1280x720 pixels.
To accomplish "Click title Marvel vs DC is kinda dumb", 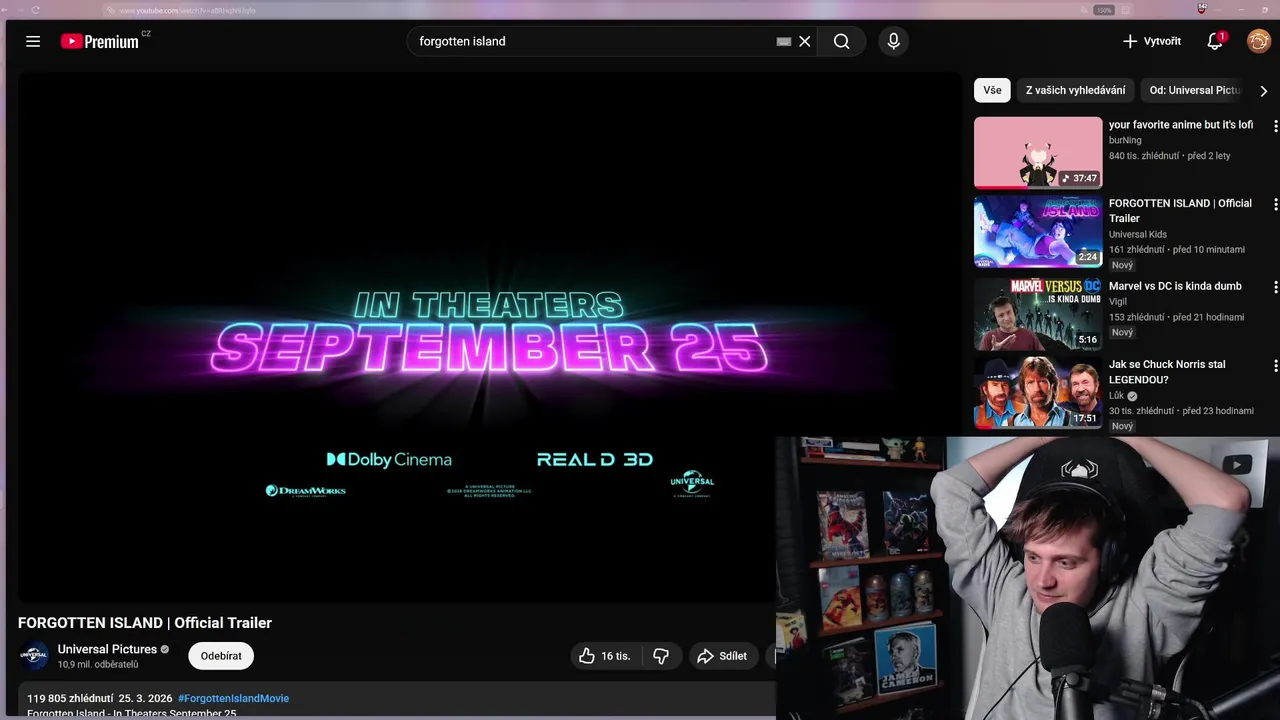I will [x=1175, y=286].
